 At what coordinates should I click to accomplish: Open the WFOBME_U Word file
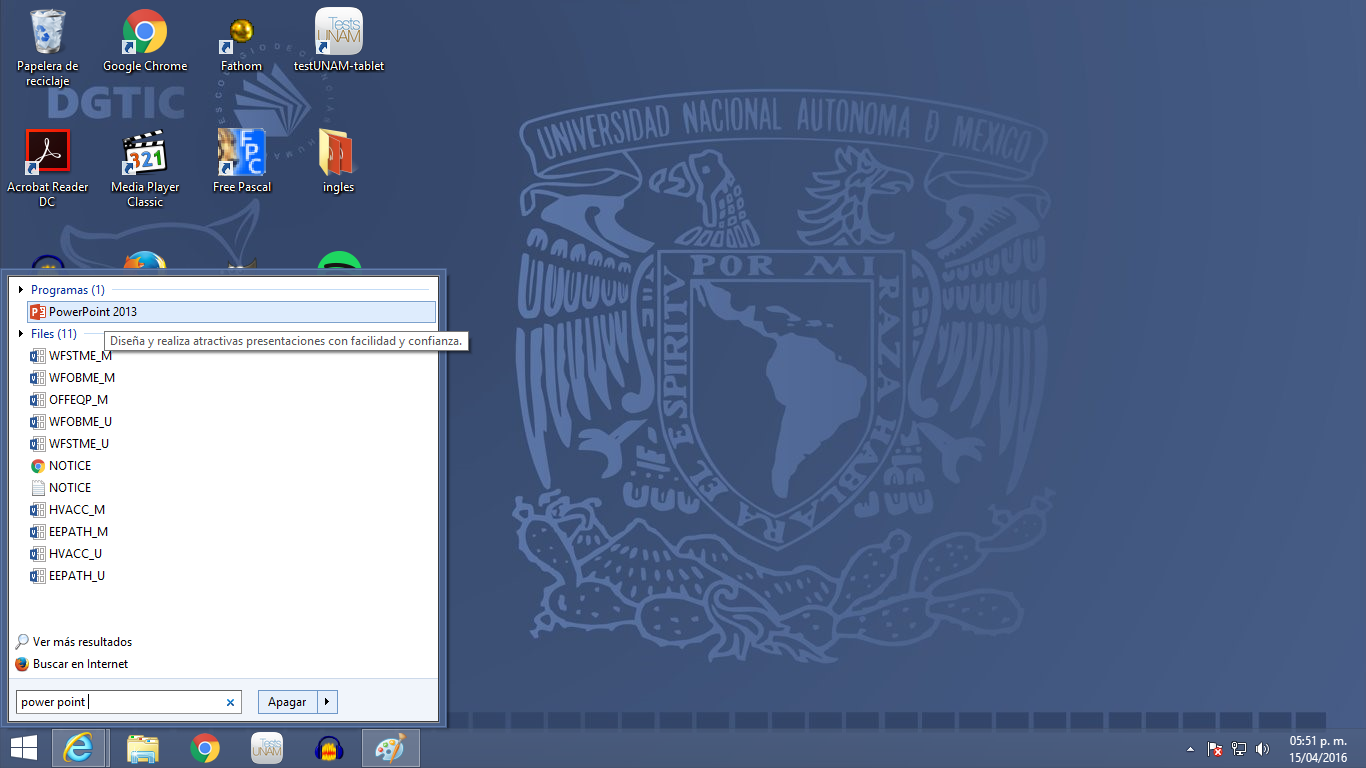[x=71, y=422]
